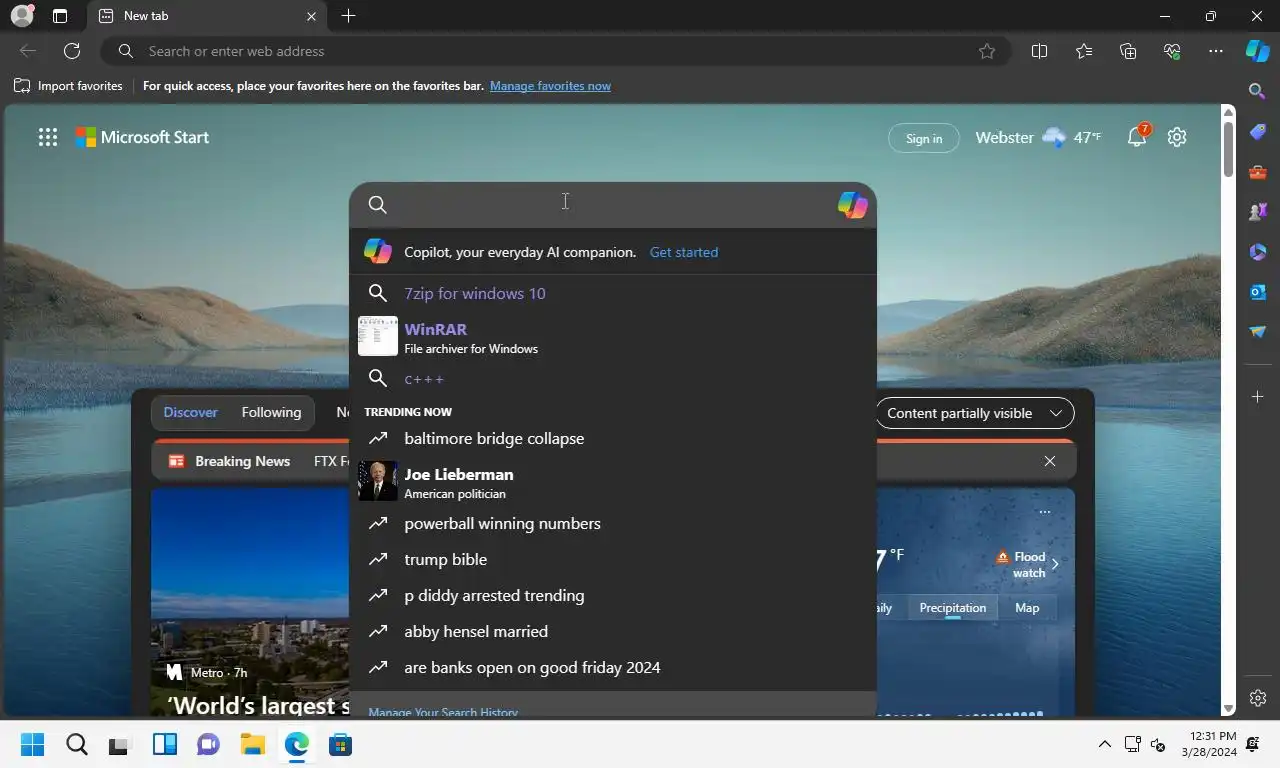Image resolution: width=1280 pixels, height=768 pixels.
Task: Click the address bar search field
Action: [555, 51]
